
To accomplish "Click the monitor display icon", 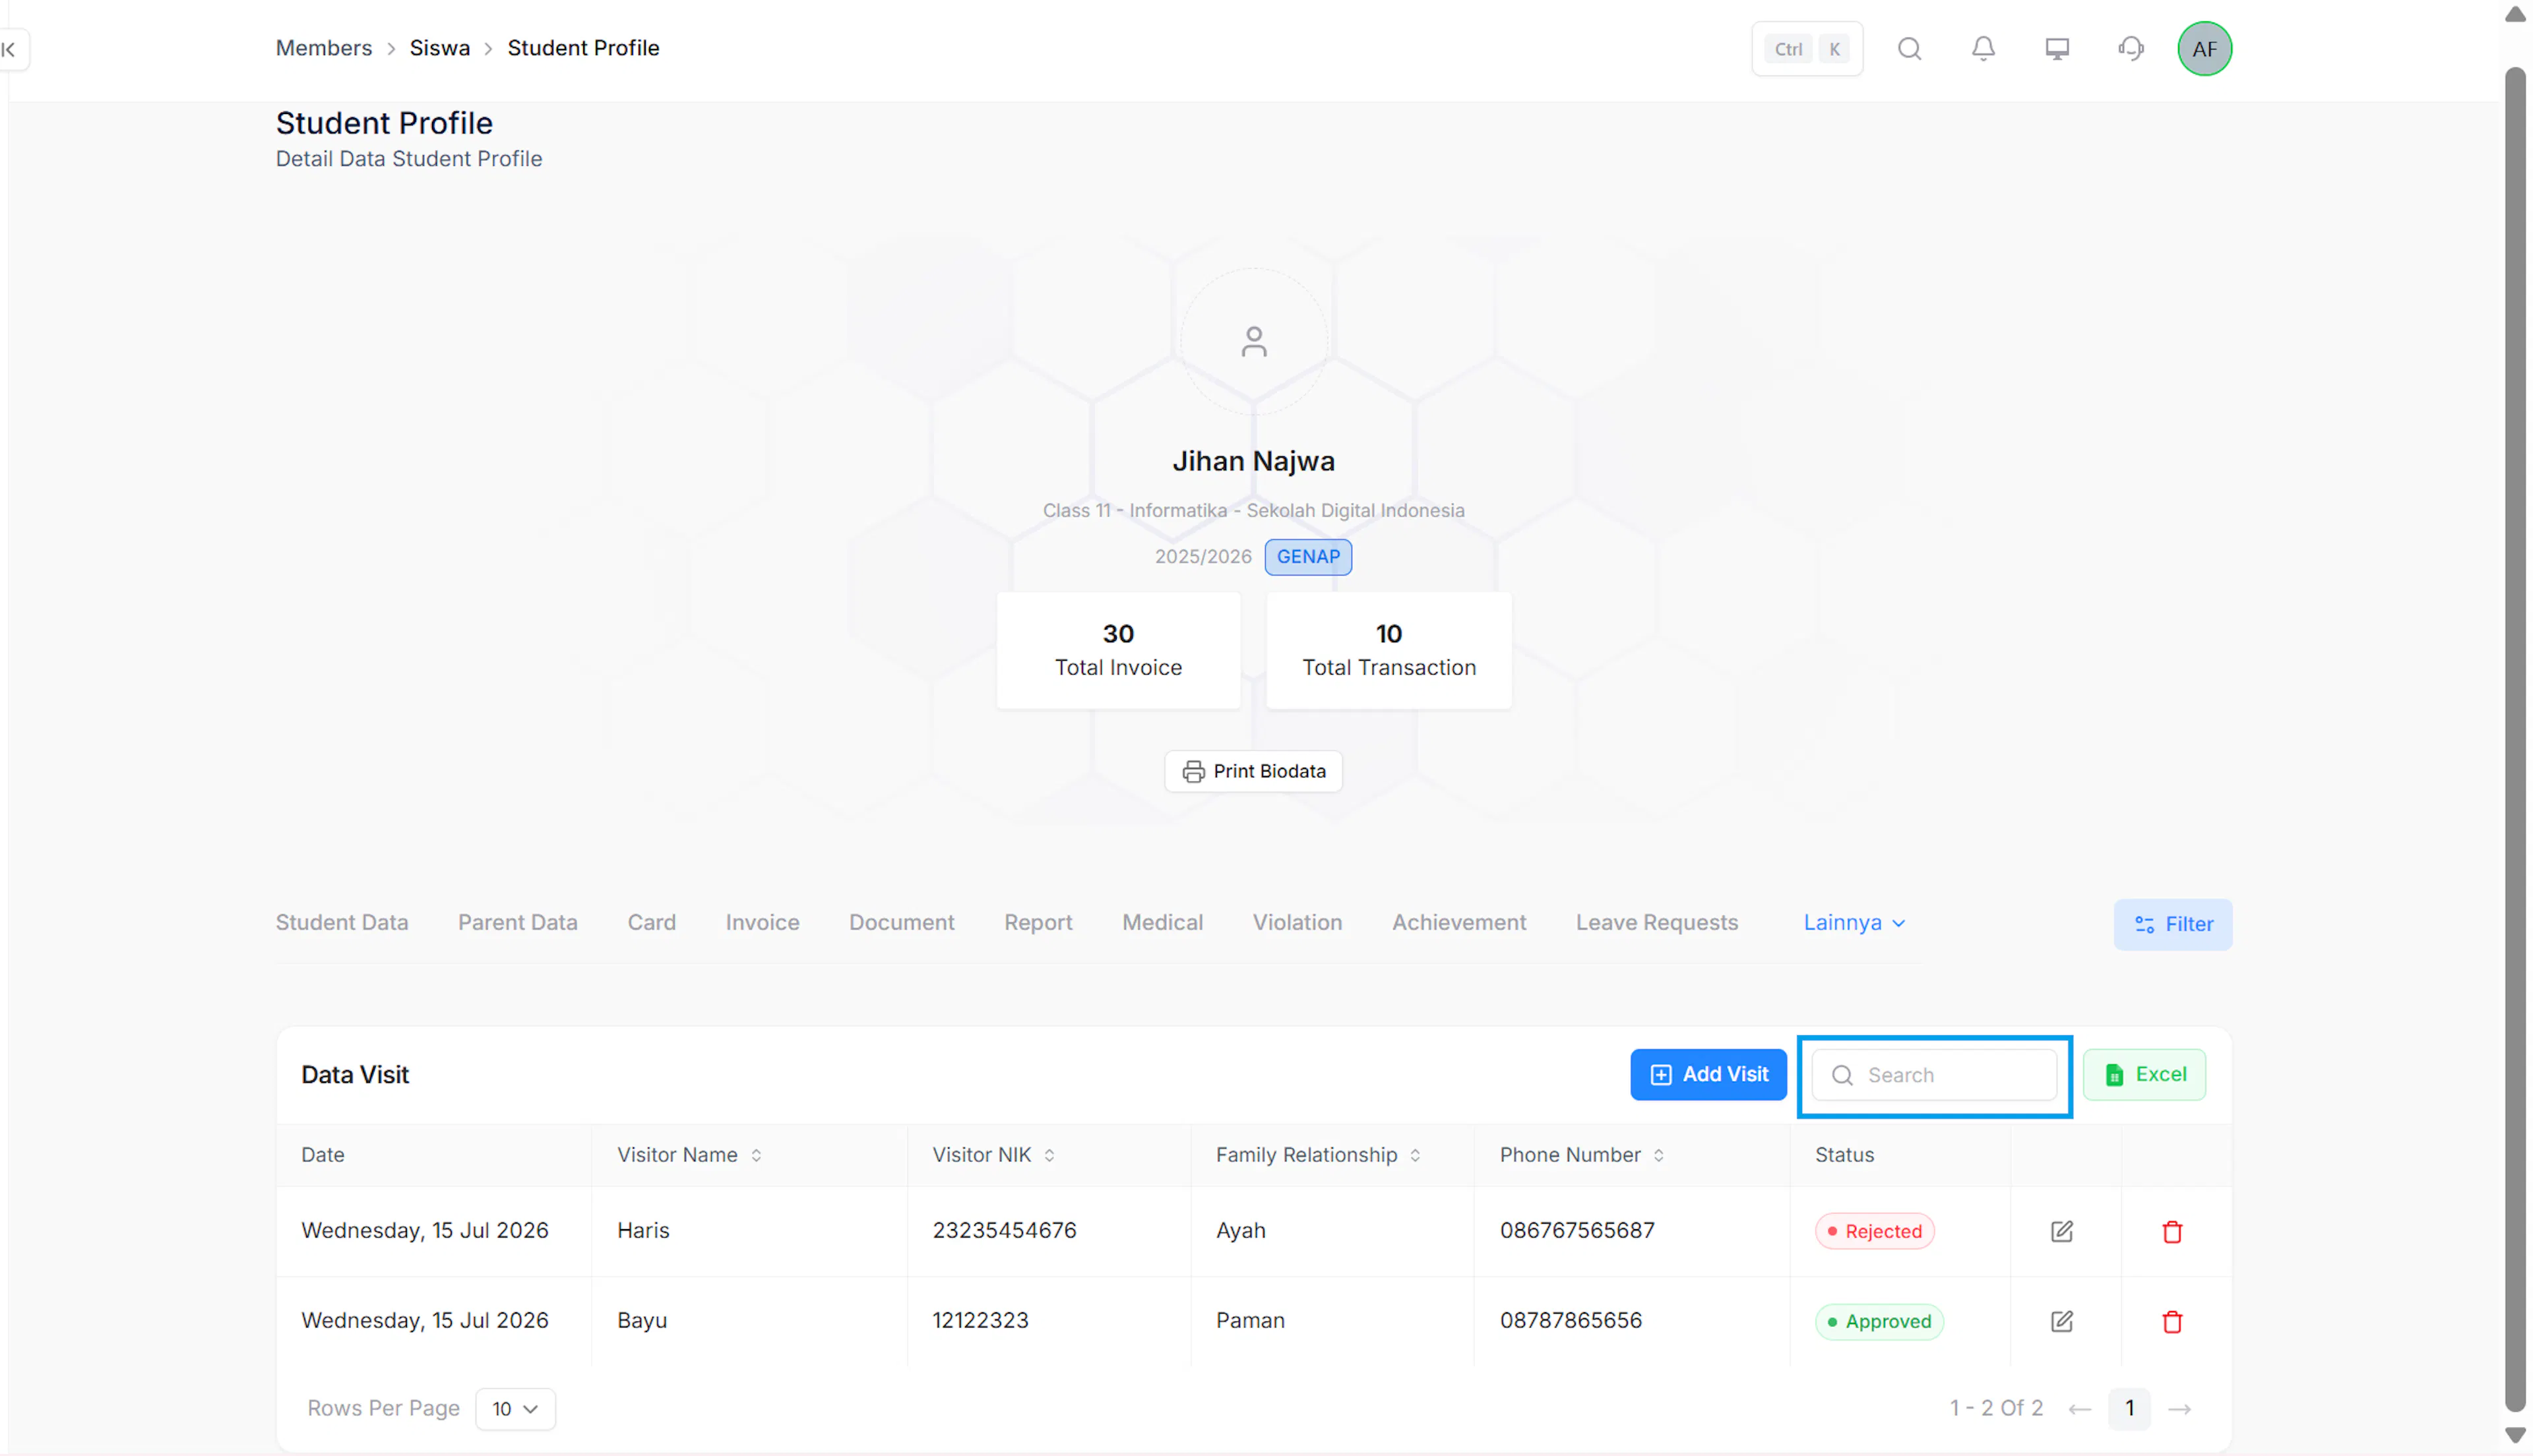I will click(2057, 49).
